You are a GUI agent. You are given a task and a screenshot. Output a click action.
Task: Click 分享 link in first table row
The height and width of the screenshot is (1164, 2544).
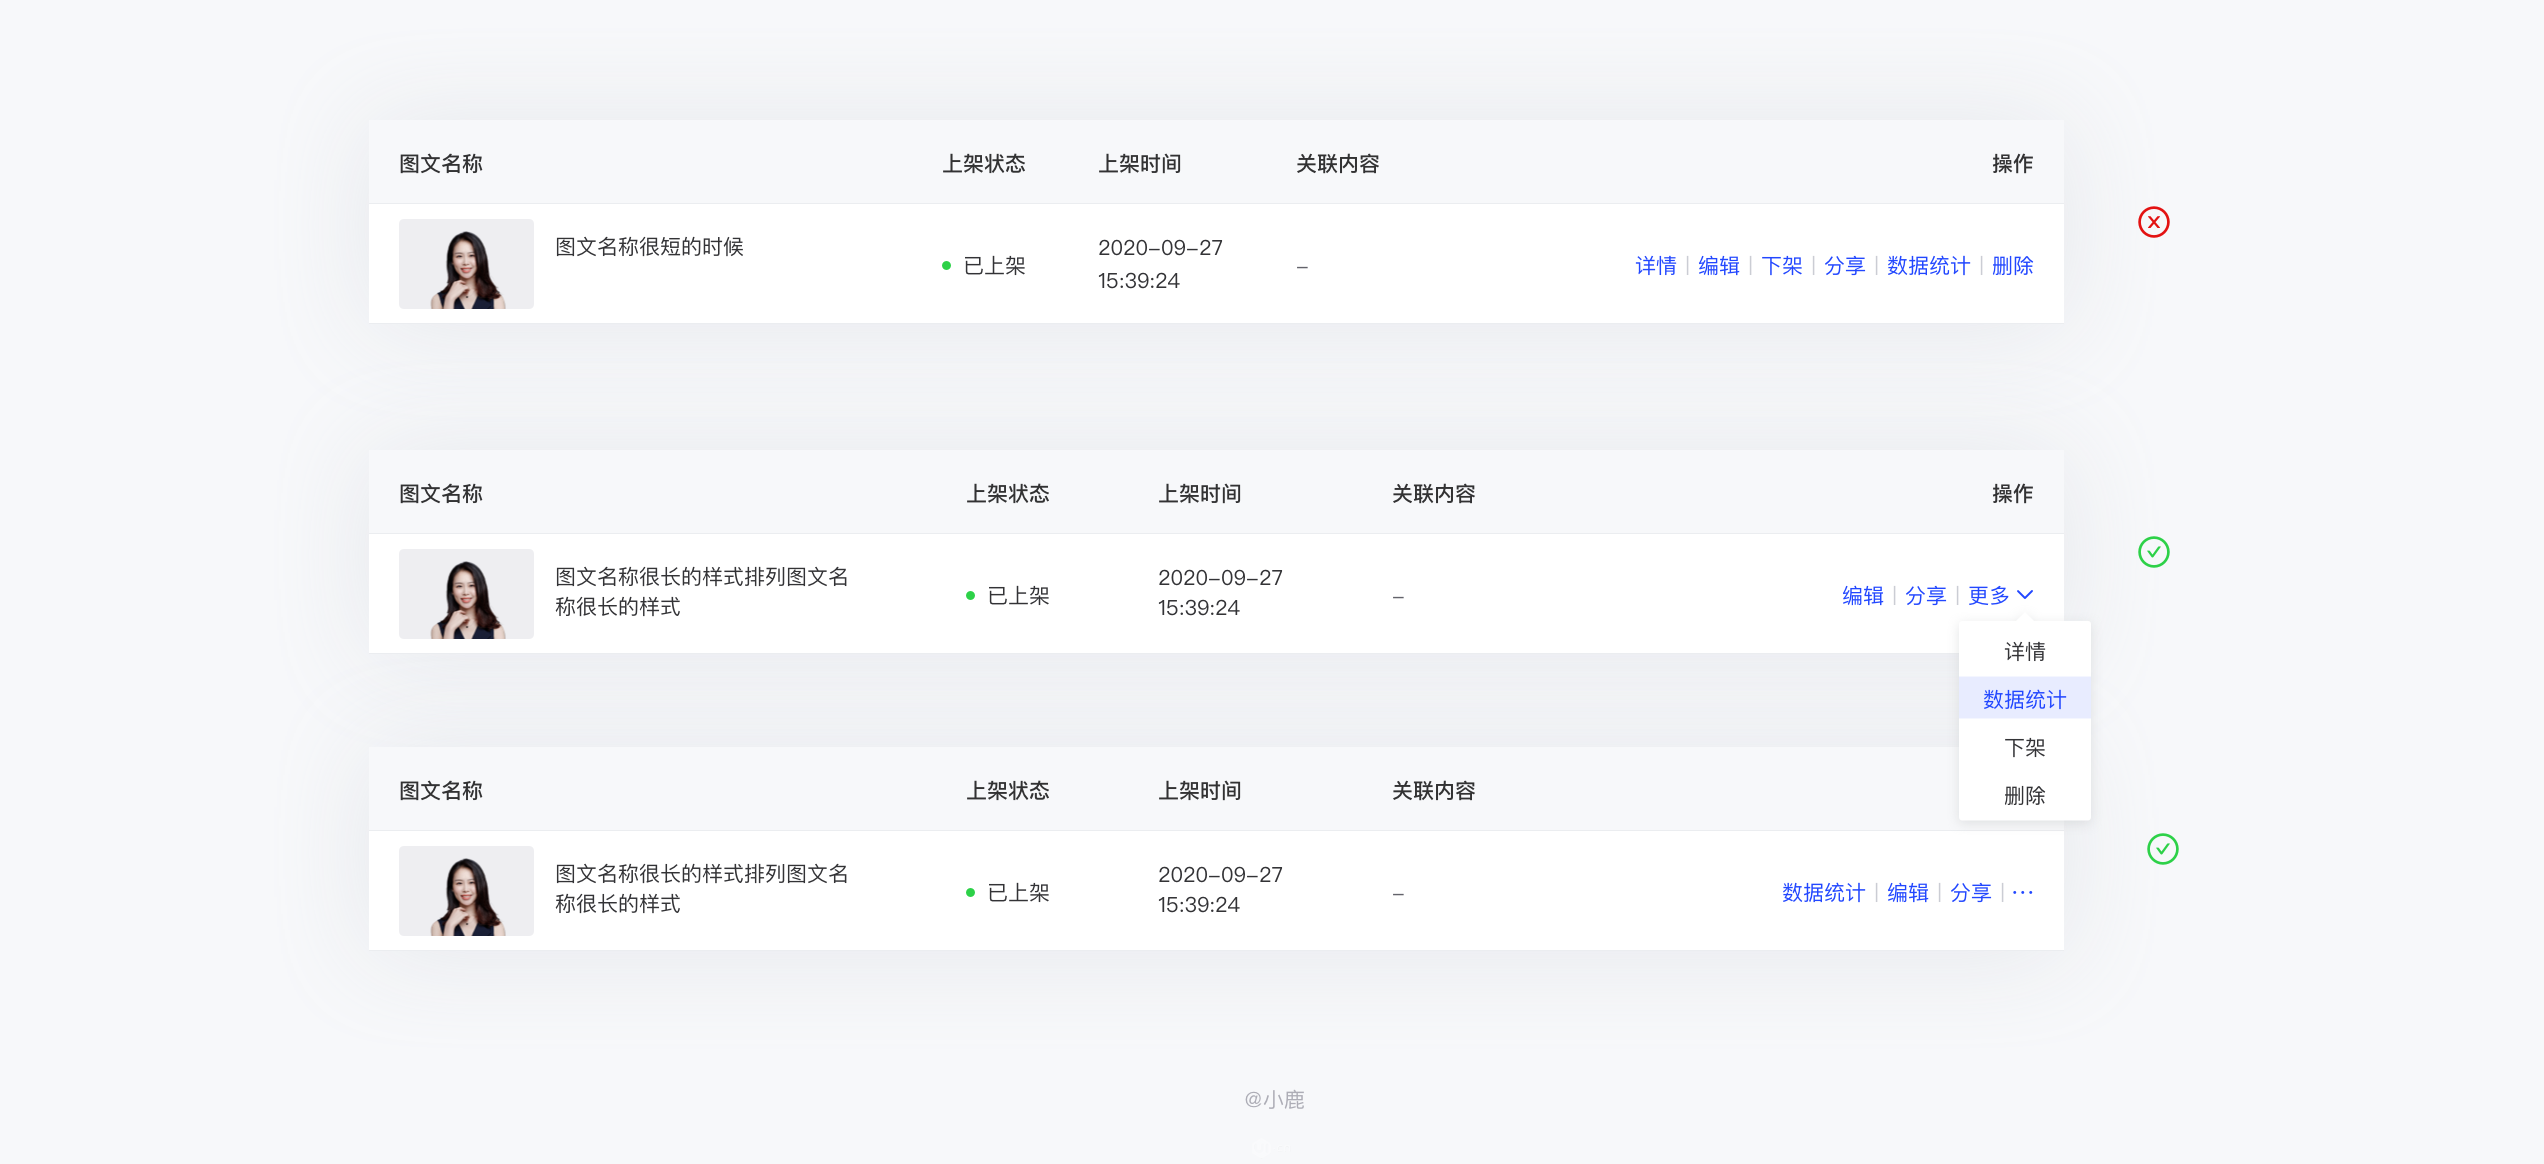(x=1844, y=266)
